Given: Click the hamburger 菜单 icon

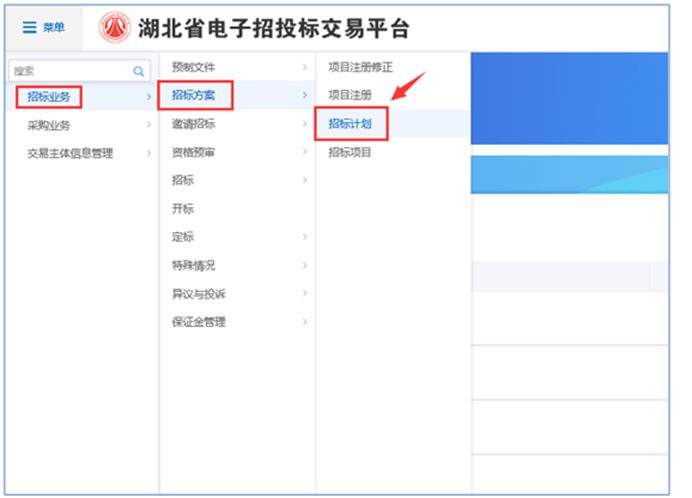Looking at the screenshot, I should 29,28.
